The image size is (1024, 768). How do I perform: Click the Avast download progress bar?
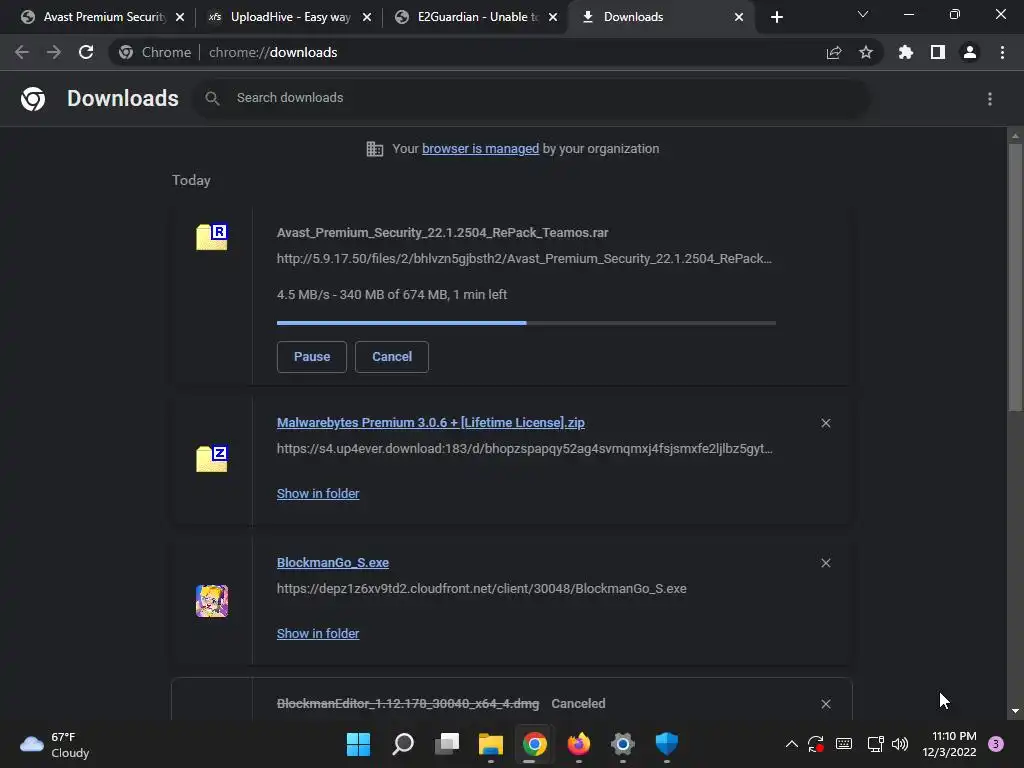pos(526,323)
